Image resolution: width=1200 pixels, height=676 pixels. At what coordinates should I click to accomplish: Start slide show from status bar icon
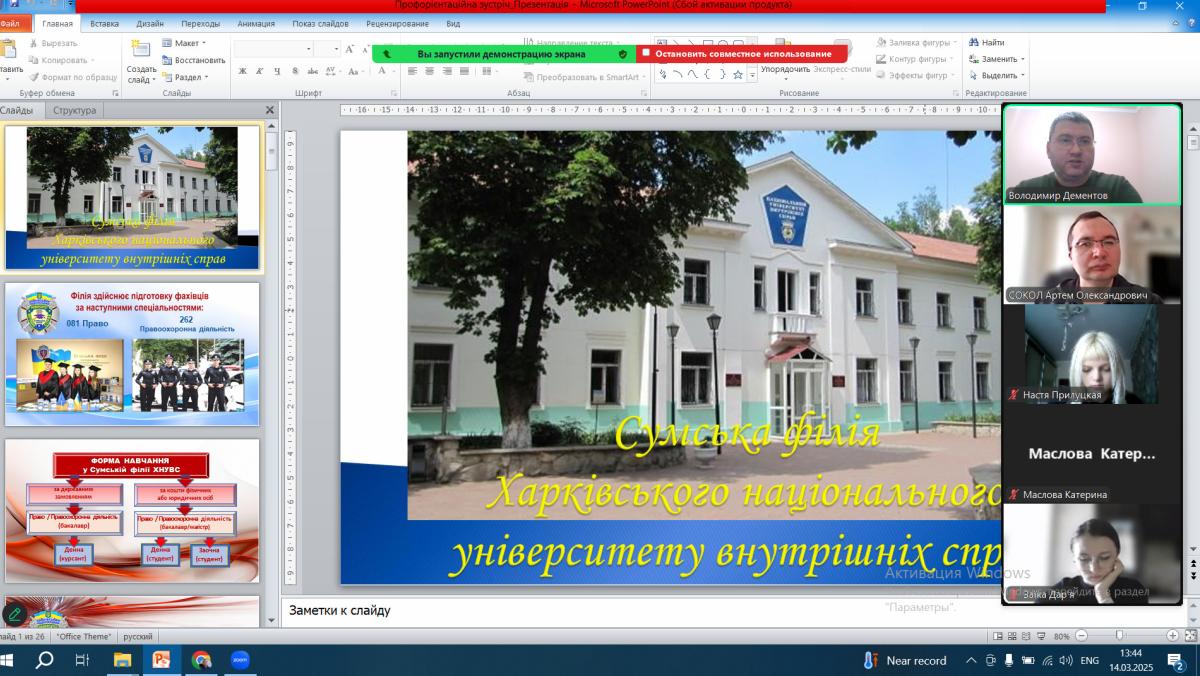tap(1043, 636)
